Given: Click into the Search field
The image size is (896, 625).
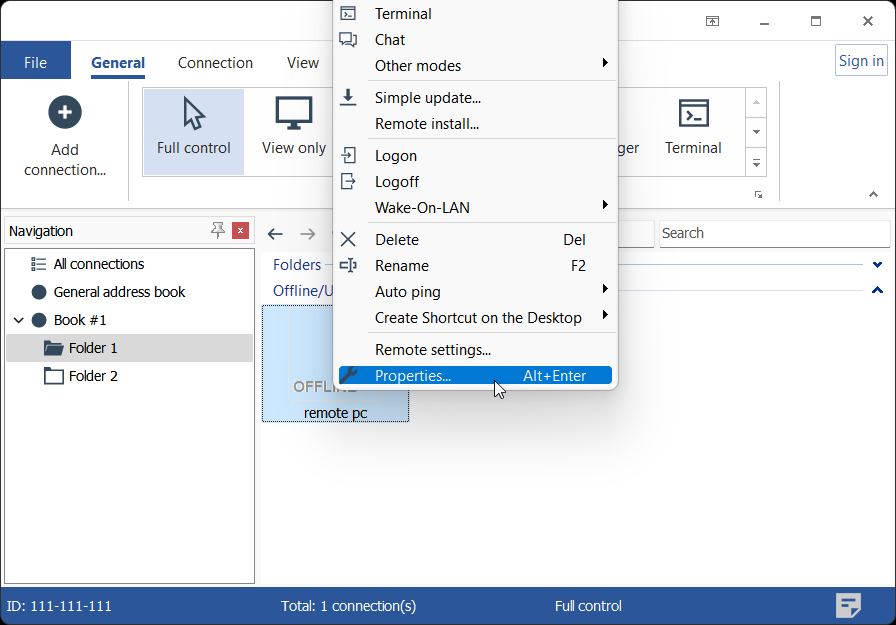Looking at the screenshot, I should 773,233.
